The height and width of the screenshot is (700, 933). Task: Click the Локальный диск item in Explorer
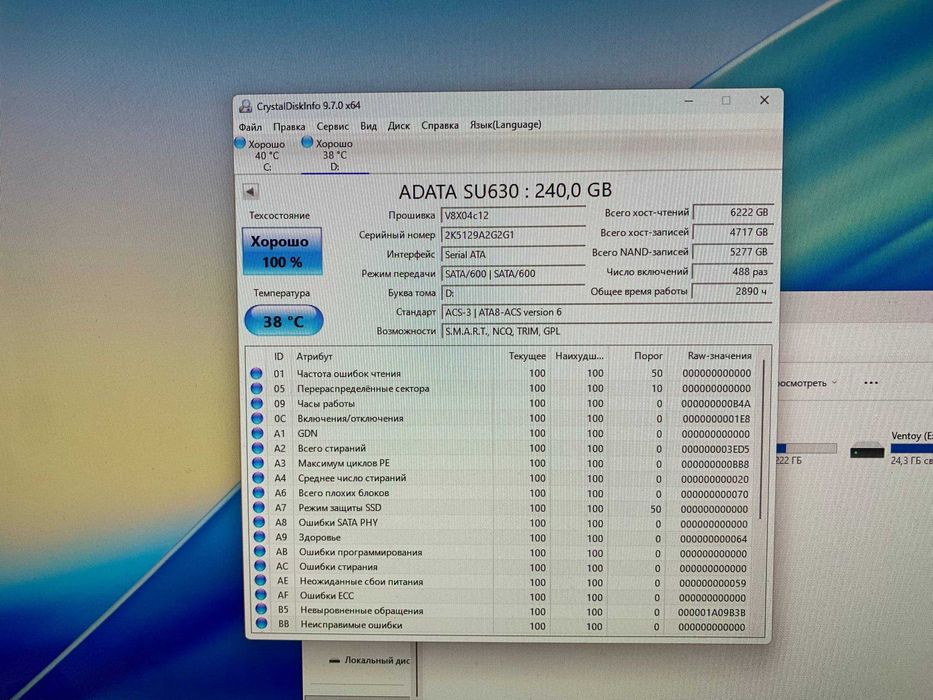click(x=370, y=661)
